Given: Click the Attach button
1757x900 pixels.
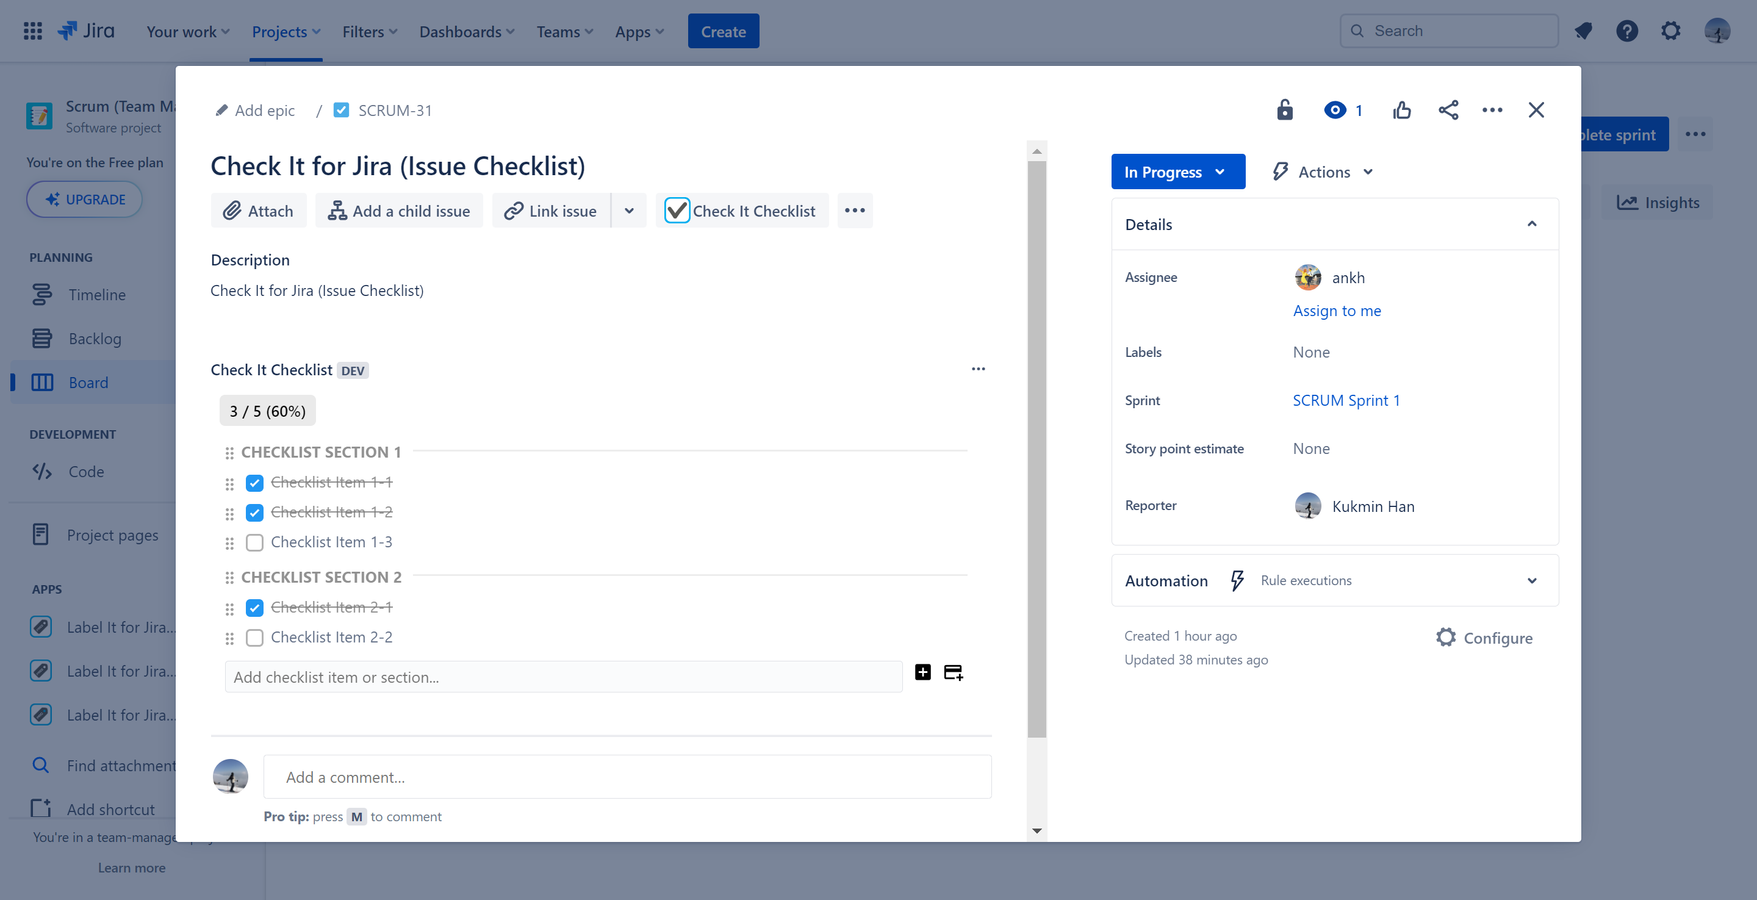Looking at the screenshot, I should point(258,211).
